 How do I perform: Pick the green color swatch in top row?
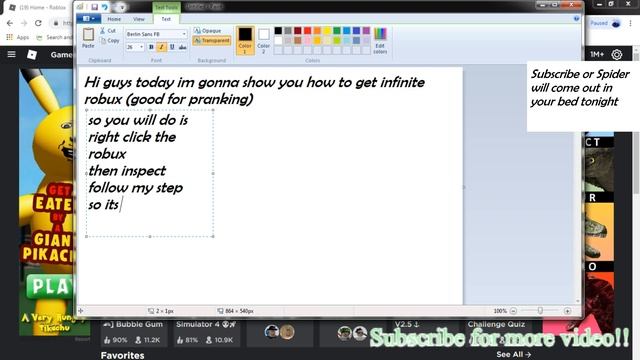(337, 31)
